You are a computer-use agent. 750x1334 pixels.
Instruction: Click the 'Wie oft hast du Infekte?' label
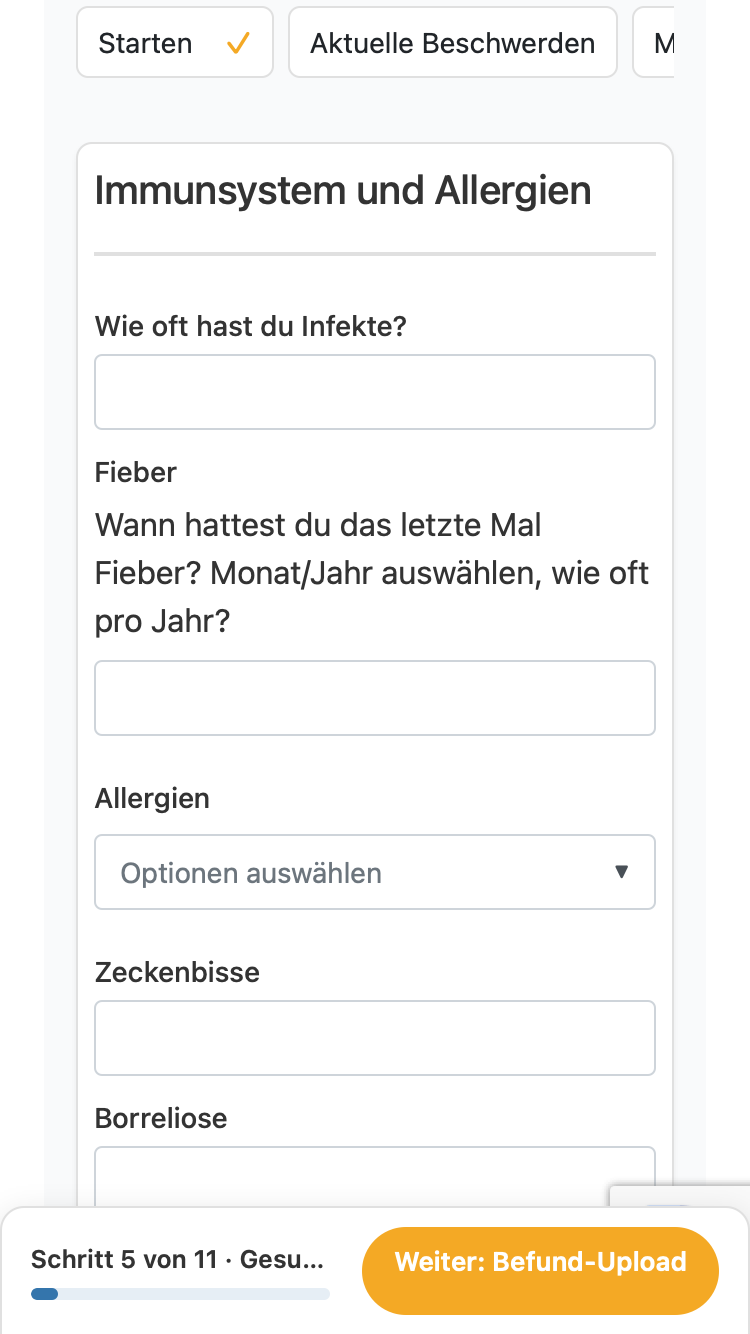(251, 326)
